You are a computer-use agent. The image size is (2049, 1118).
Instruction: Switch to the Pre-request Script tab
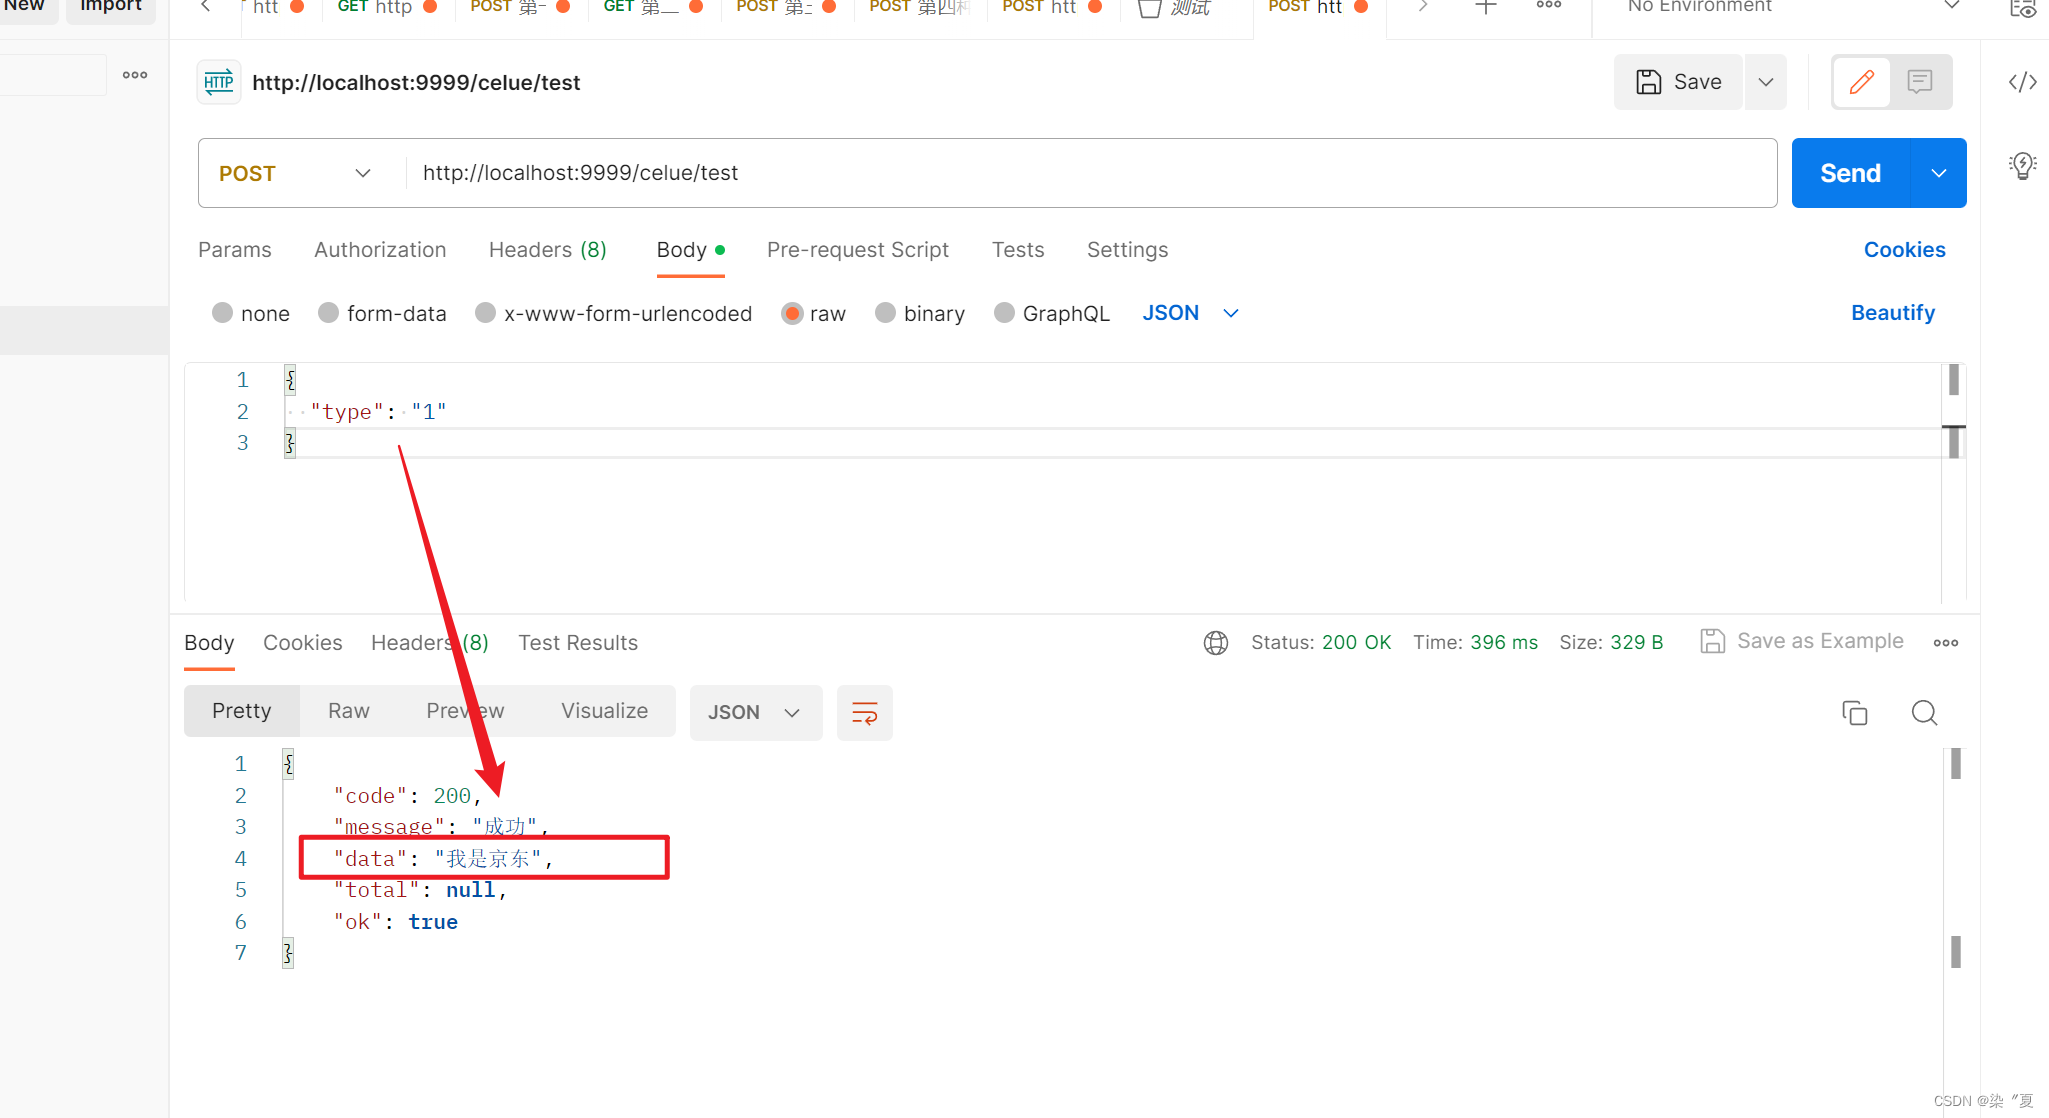[x=857, y=250]
